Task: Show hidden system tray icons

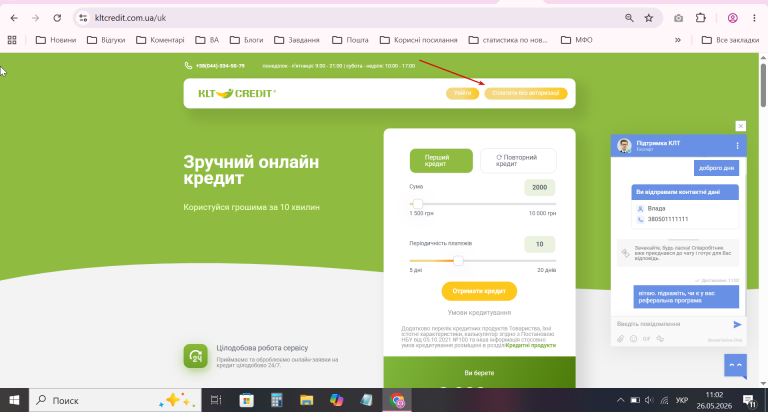Action: [x=620, y=400]
